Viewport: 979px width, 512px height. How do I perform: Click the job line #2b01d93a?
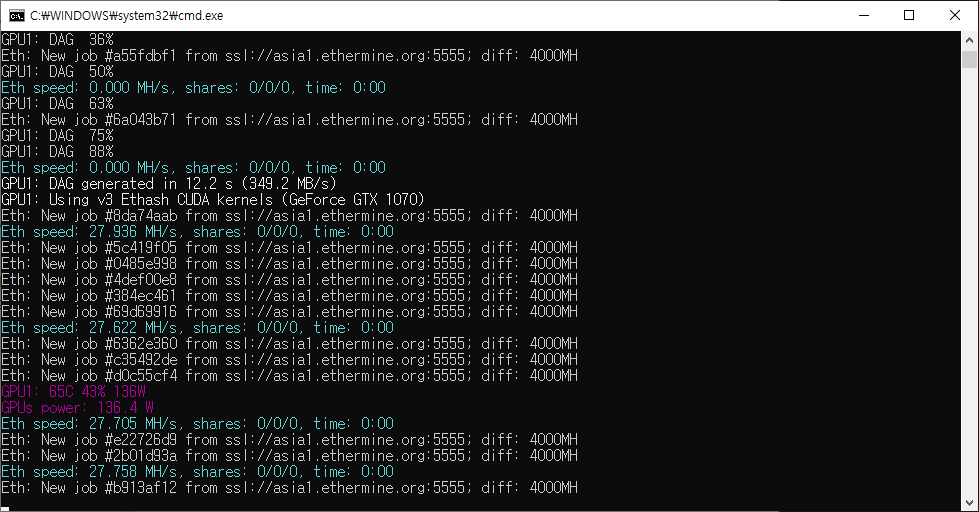point(289,456)
